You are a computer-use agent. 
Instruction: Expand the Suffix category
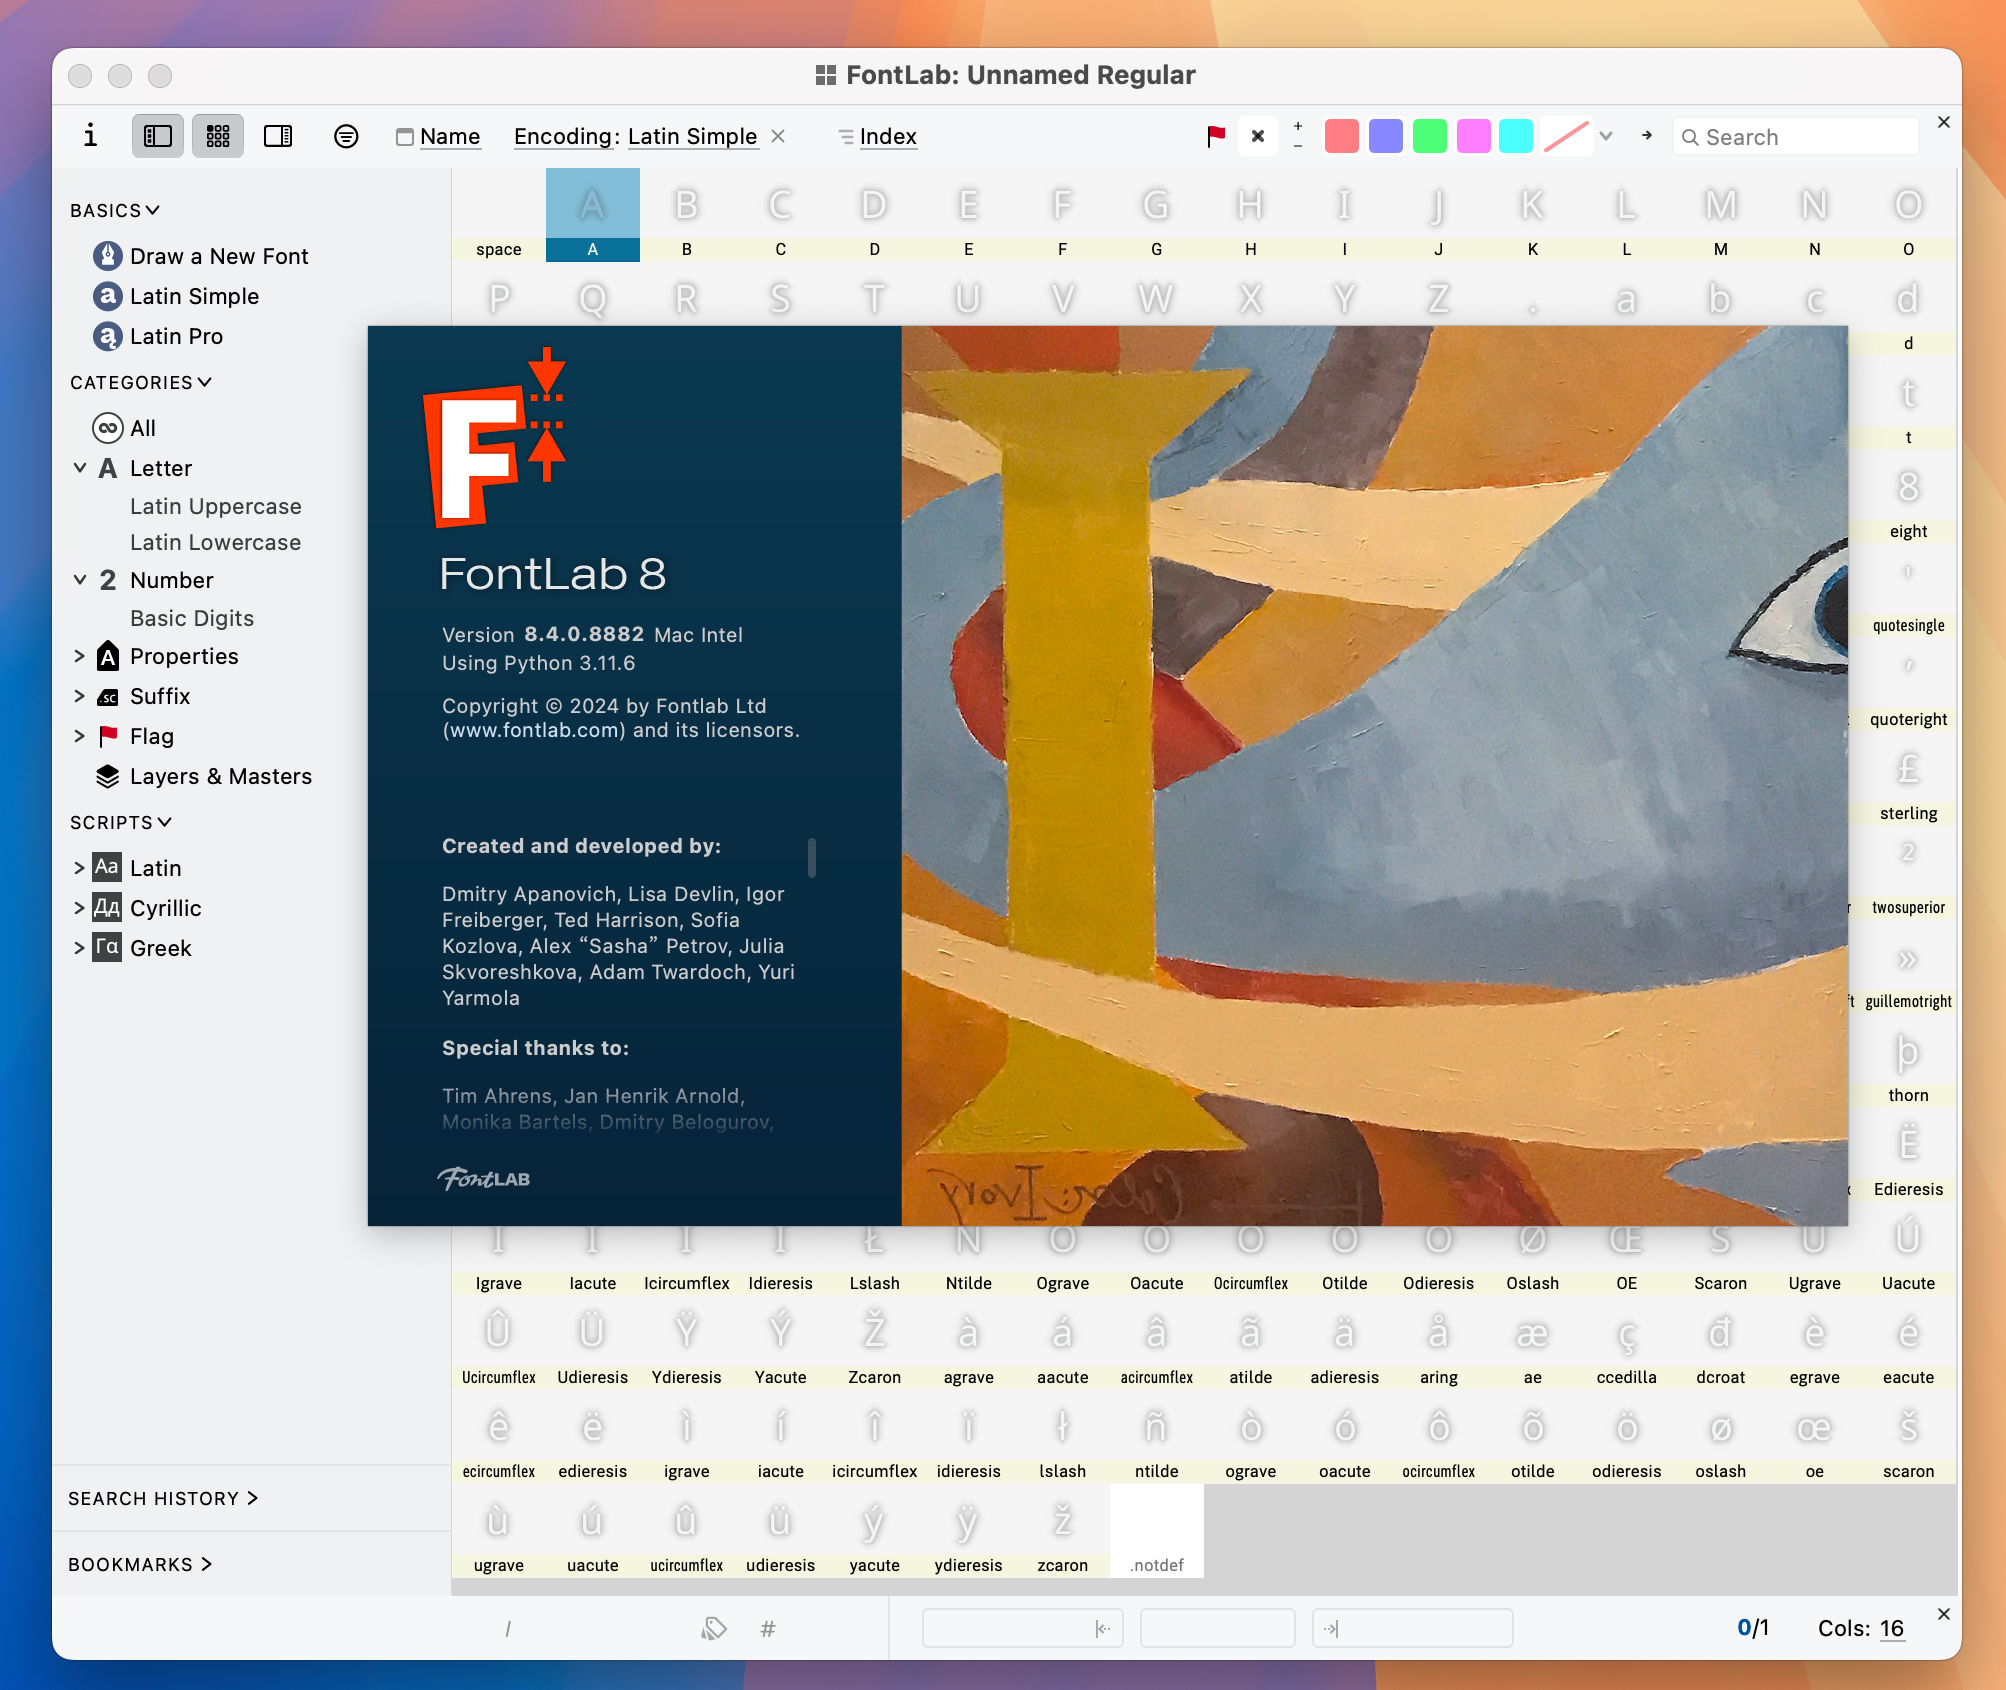pos(80,696)
